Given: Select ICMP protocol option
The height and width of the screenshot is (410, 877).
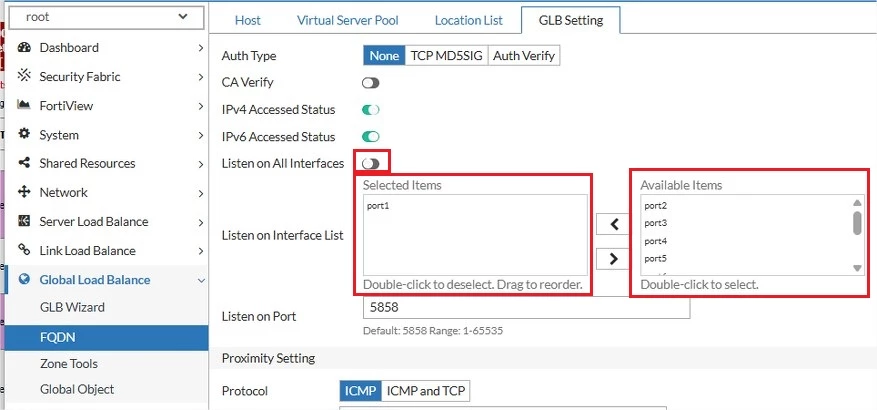Looking at the screenshot, I should pos(360,391).
